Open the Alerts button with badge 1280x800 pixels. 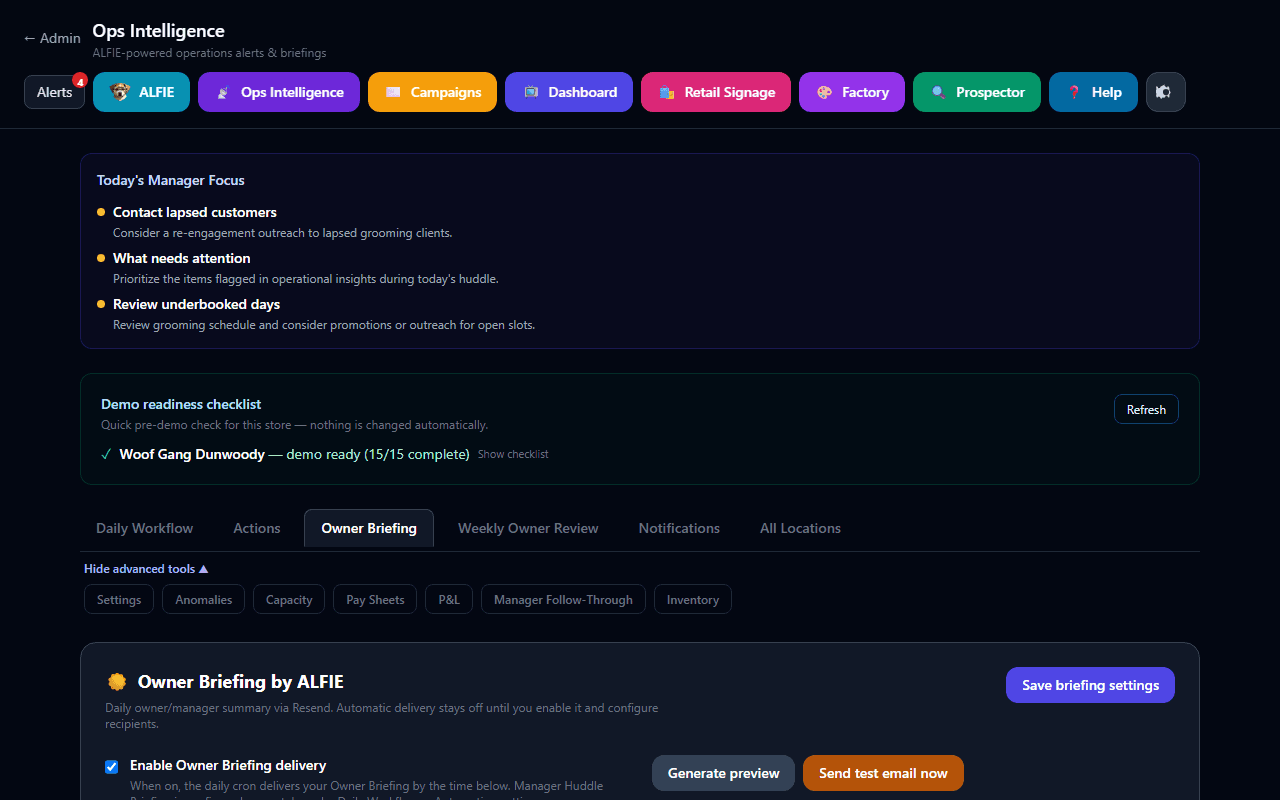coord(55,92)
